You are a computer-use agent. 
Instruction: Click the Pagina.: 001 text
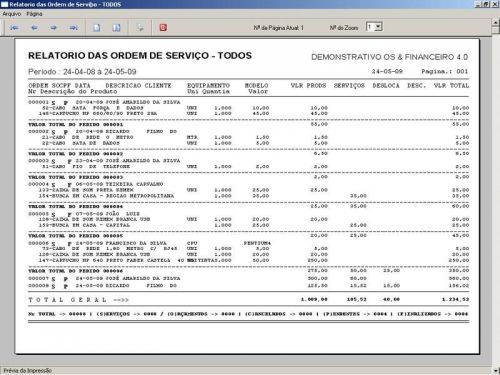(x=445, y=71)
